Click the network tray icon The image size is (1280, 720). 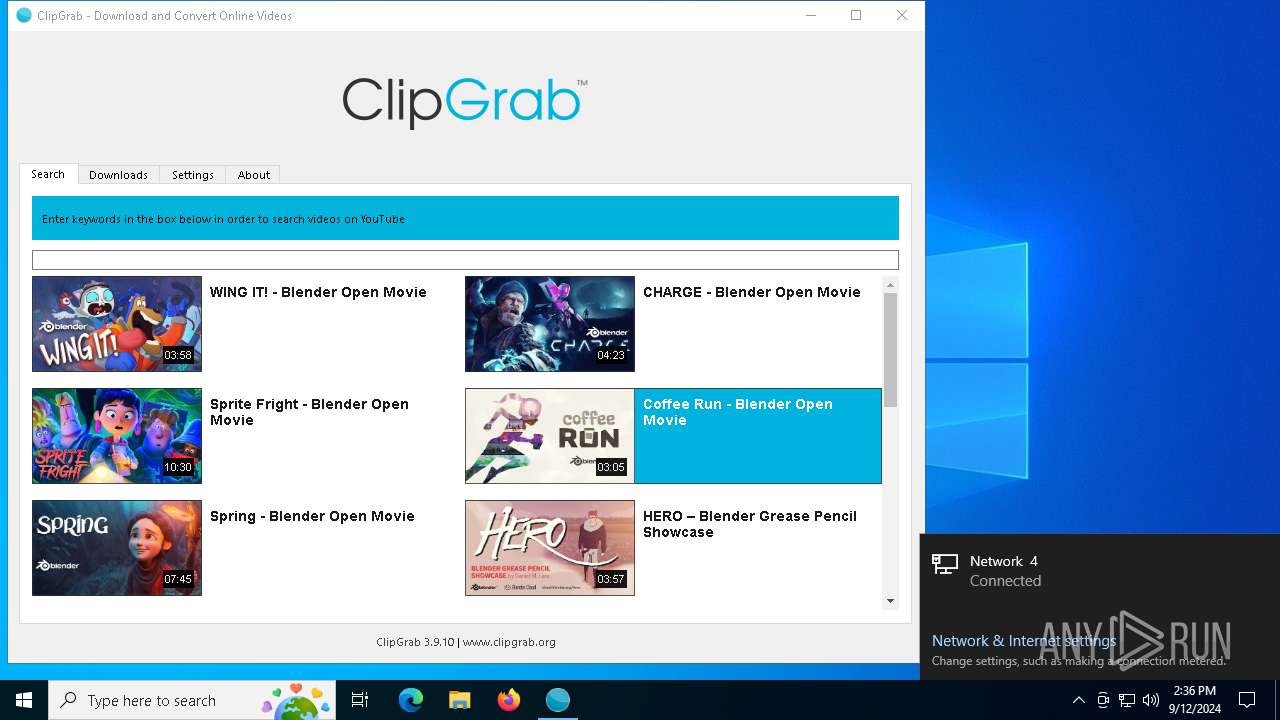(1127, 700)
